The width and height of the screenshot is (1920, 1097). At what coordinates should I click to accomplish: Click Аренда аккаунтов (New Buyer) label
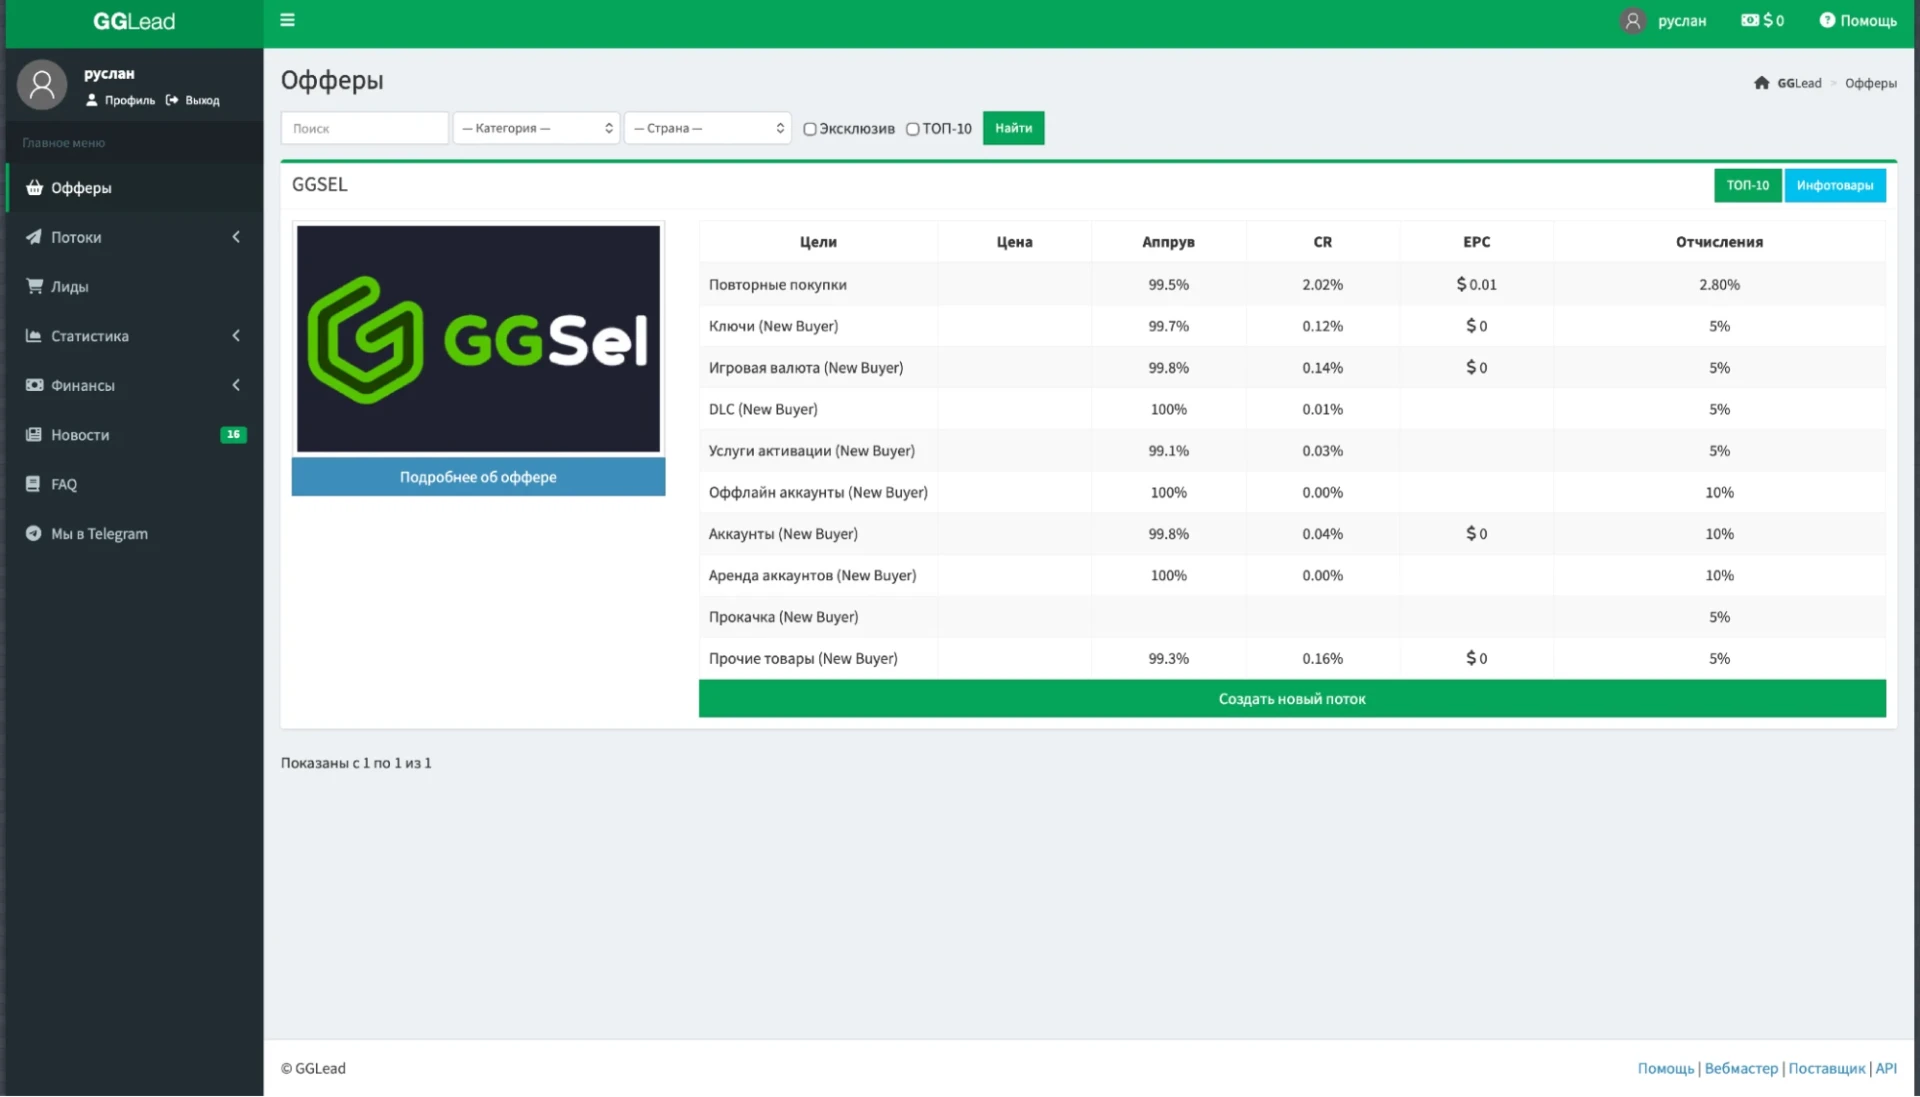pyautogui.click(x=812, y=575)
